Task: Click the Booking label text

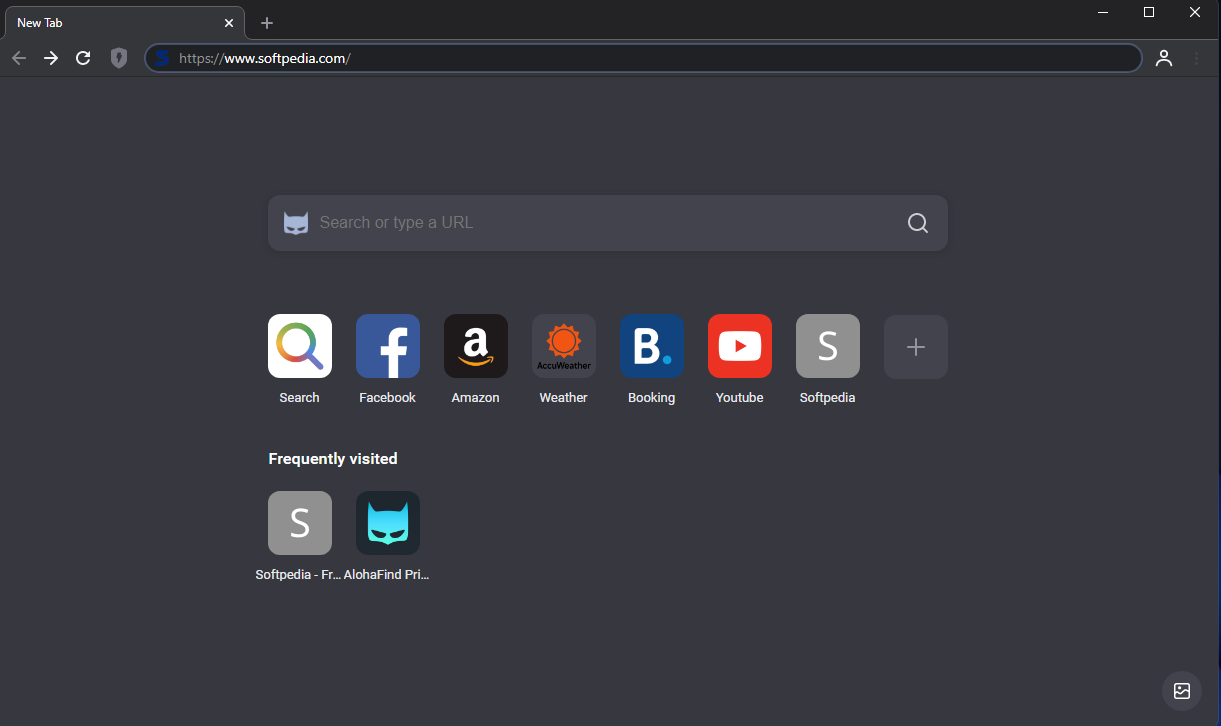Action: tap(652, 398)
